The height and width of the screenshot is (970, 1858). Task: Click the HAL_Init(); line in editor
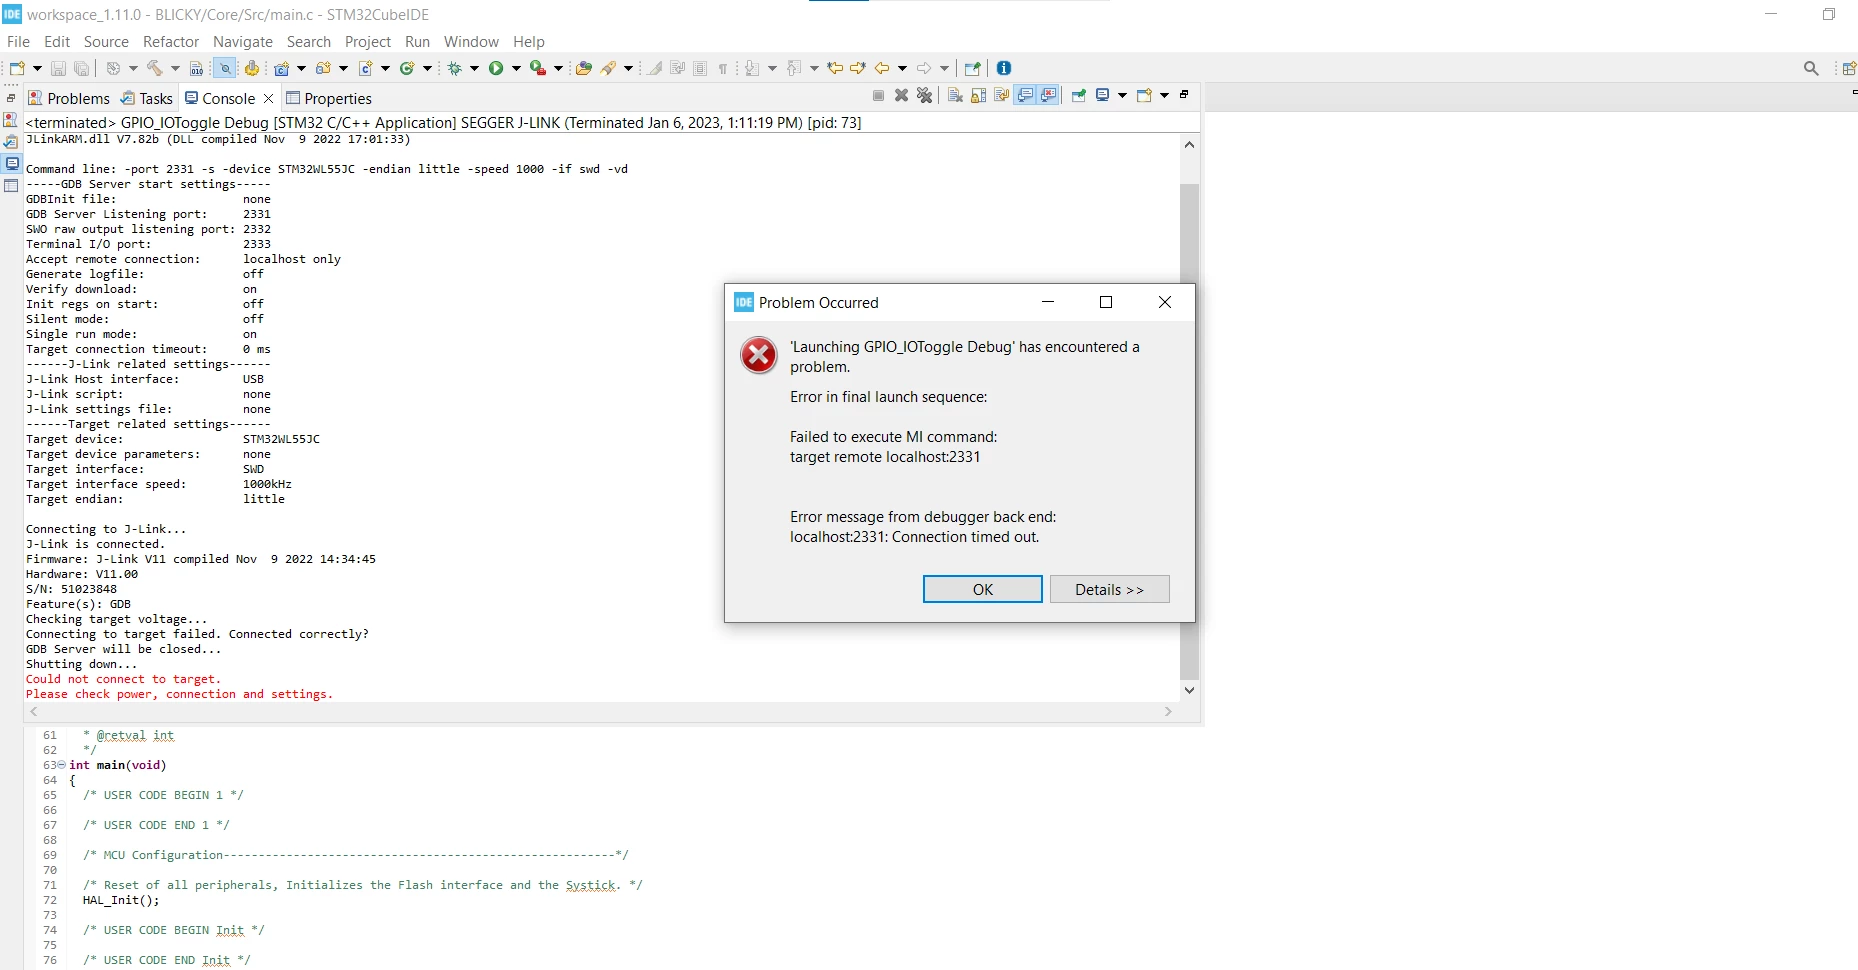click(x=121, y=900)
